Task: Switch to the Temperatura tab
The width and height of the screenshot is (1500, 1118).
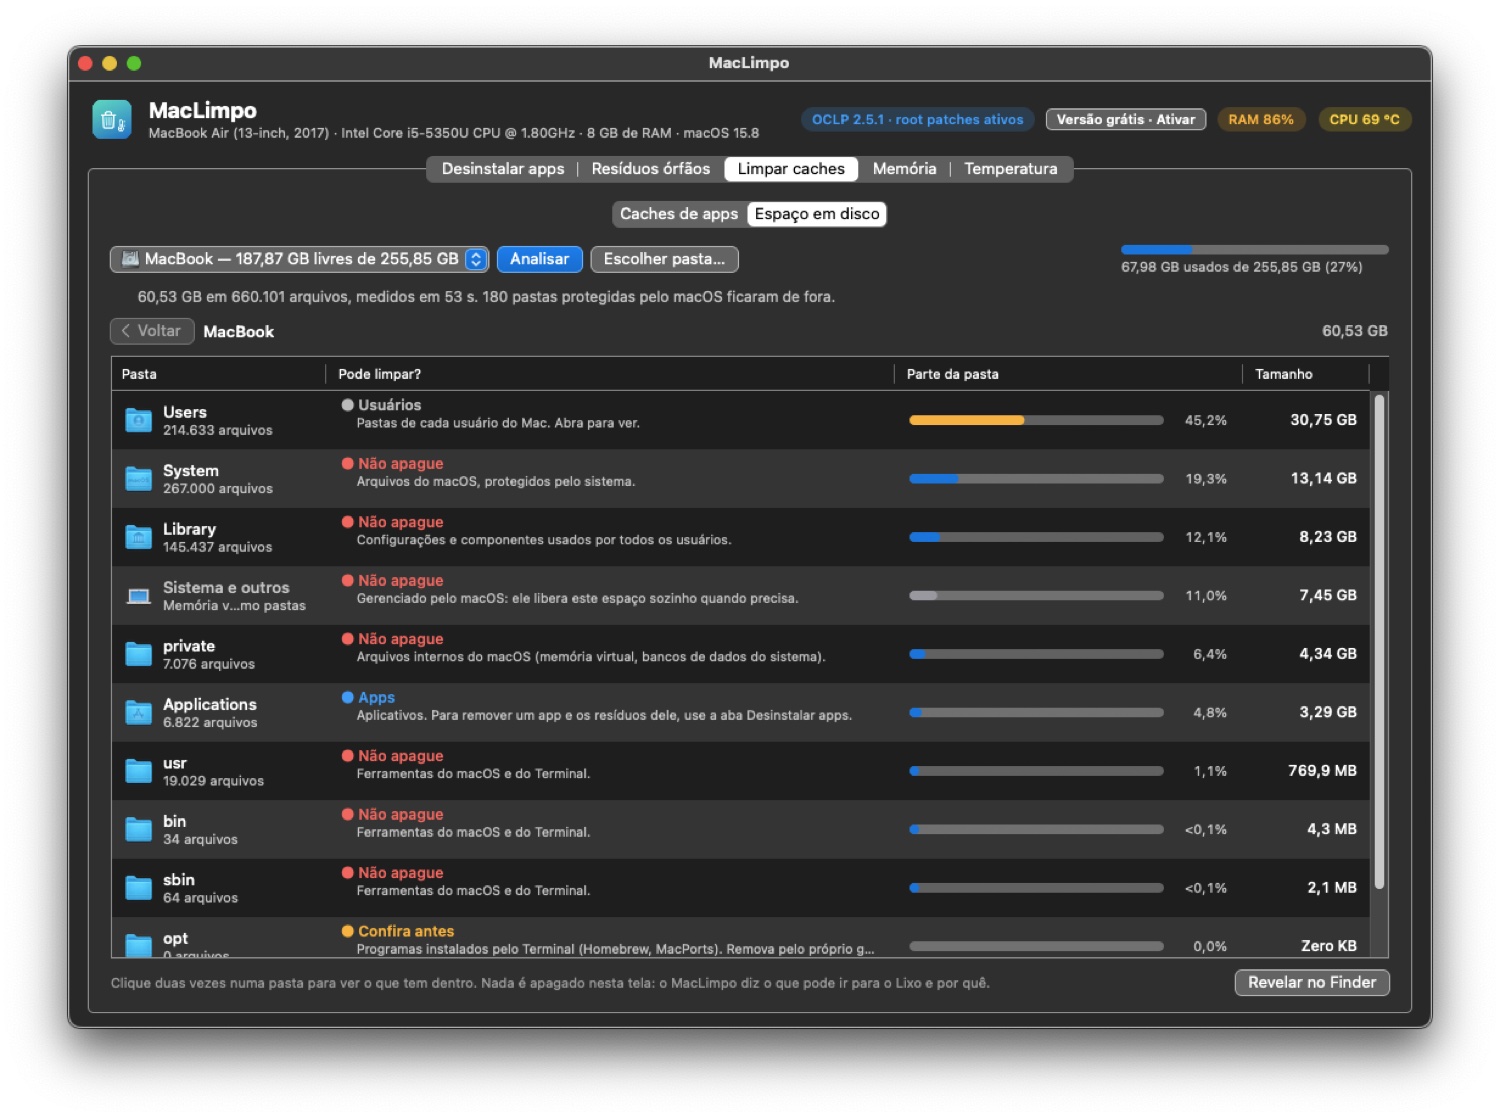Action: (1011, 169)
